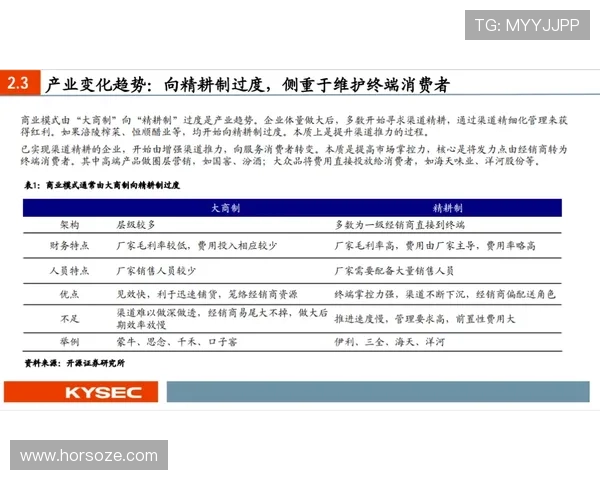600x480 pixels.
Task: Click the cell 终端掌控力强，渠道不断下沉
Action: click(445, 294)
